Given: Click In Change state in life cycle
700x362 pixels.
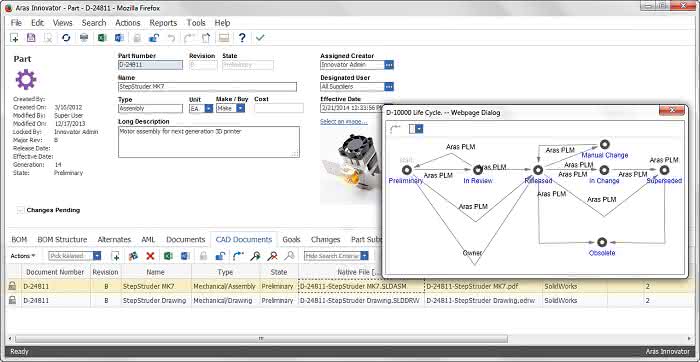Looking at the screenshot, I should 604,170.
